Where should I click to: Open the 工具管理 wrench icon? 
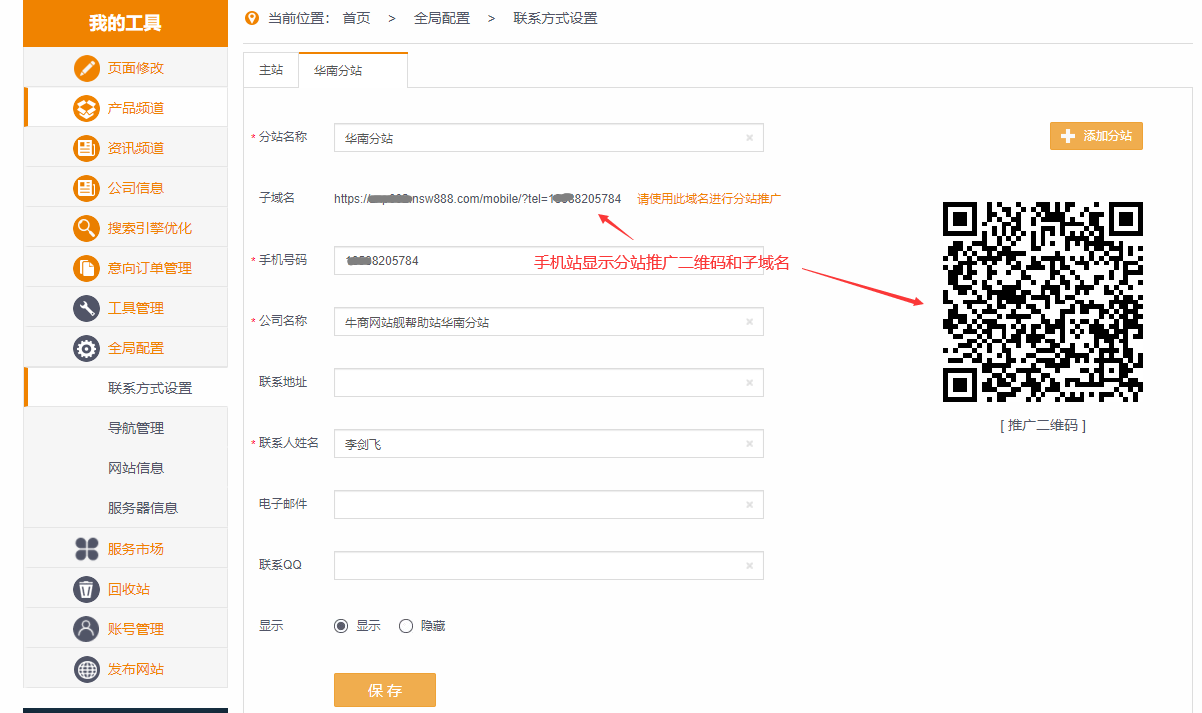pyautogui.click(x=87, y=308)
